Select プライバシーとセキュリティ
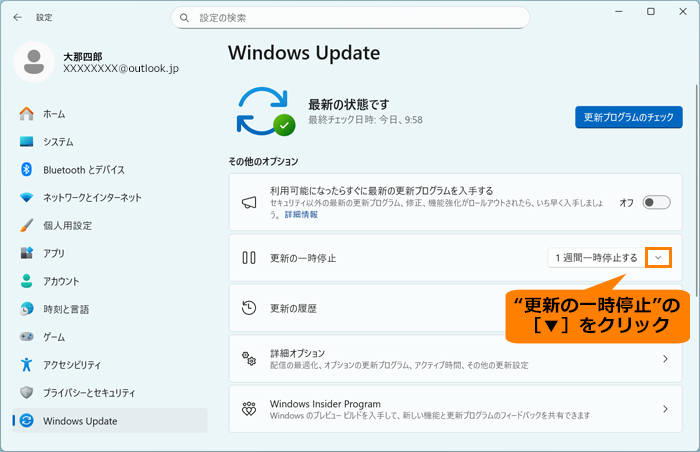Image resolution: width=700 pixels, height=452 pixels. pyautogui.click(x=110, y=393)
